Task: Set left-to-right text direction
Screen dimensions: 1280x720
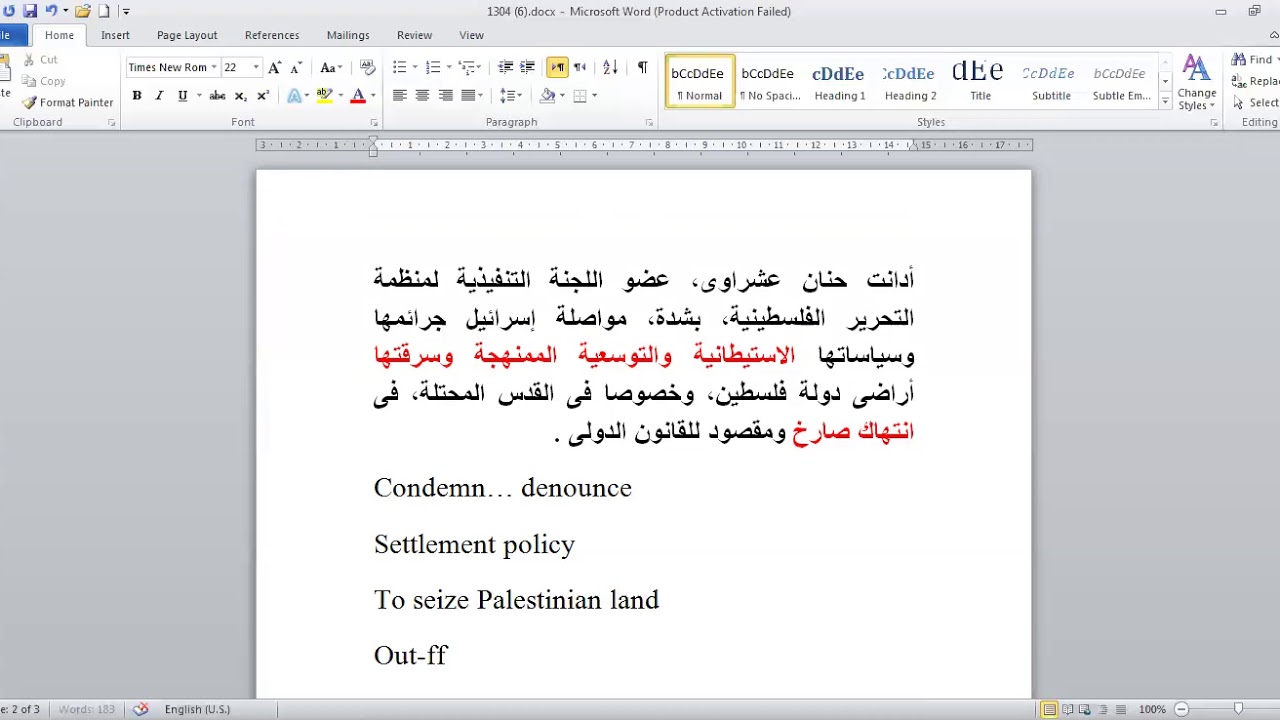Action: coord(557,67)
